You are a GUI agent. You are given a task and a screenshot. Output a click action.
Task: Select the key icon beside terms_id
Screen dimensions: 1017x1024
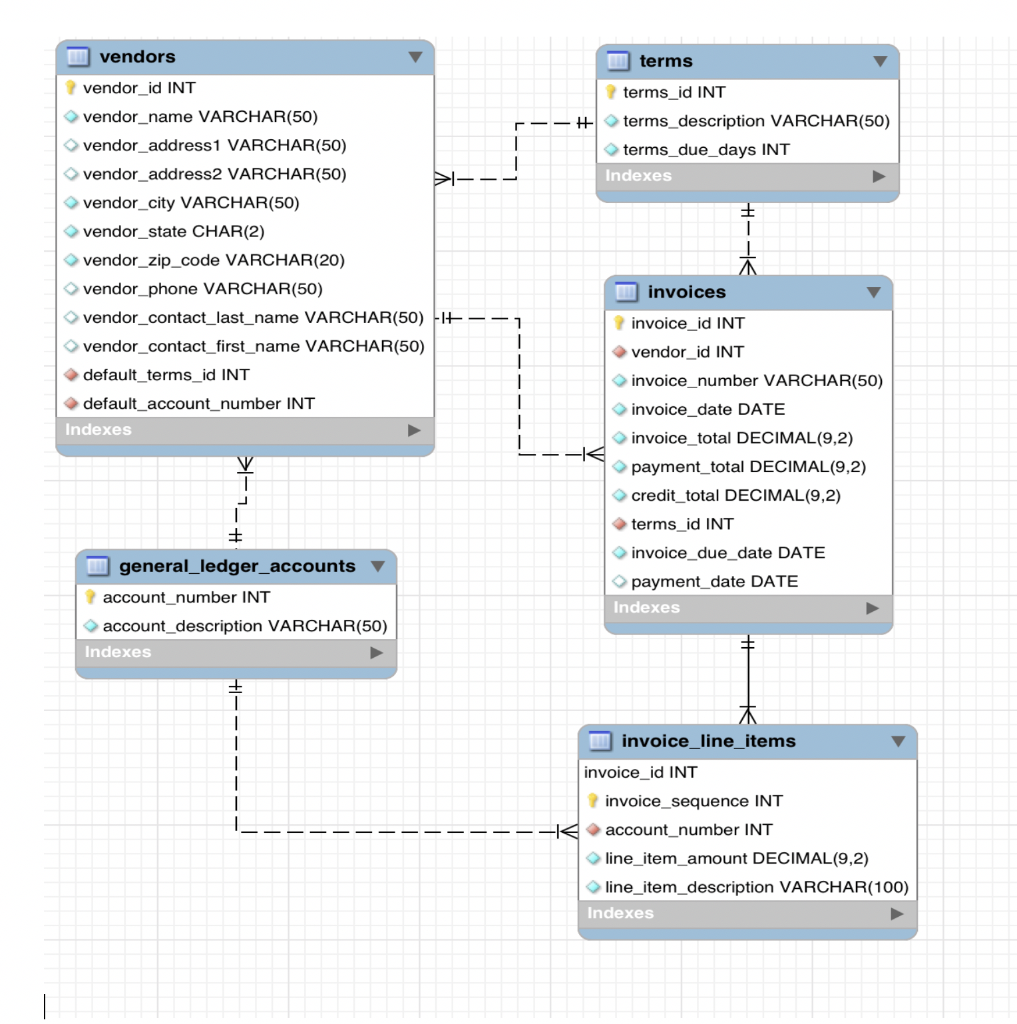coord(612,91)
